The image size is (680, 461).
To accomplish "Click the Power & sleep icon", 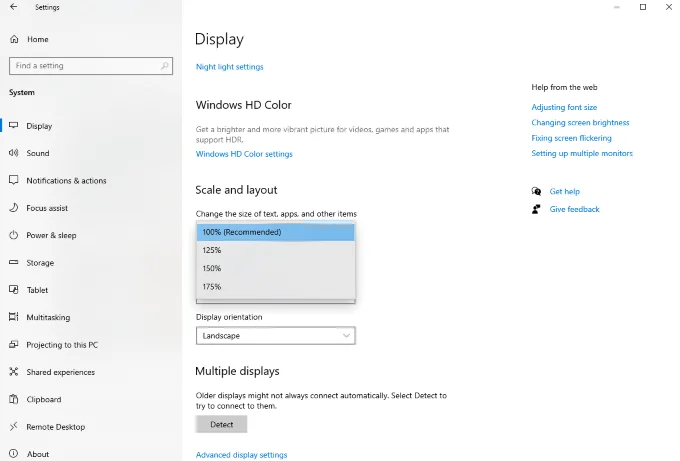I will click(x=14, y=235).
